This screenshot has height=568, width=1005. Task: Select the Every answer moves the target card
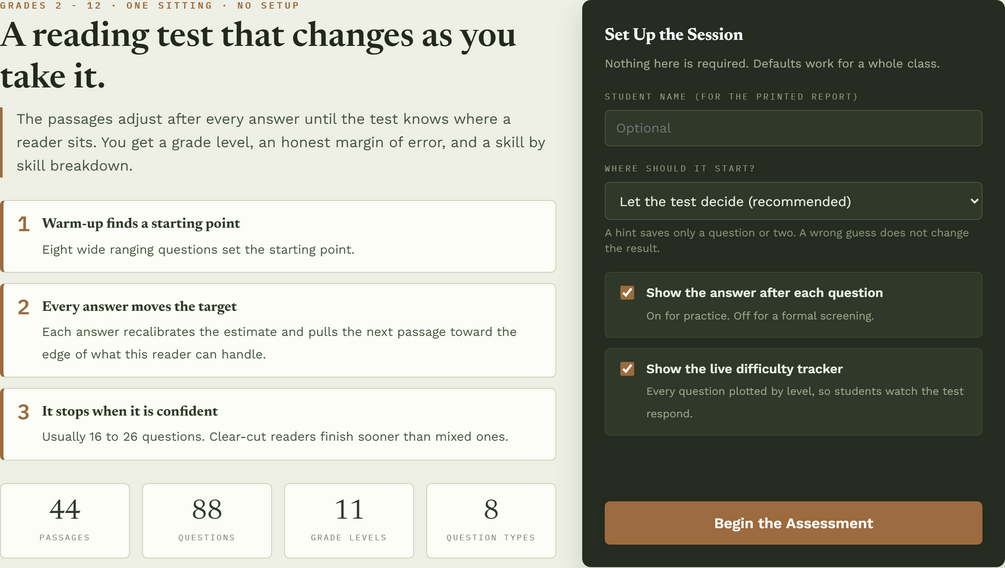278,330
